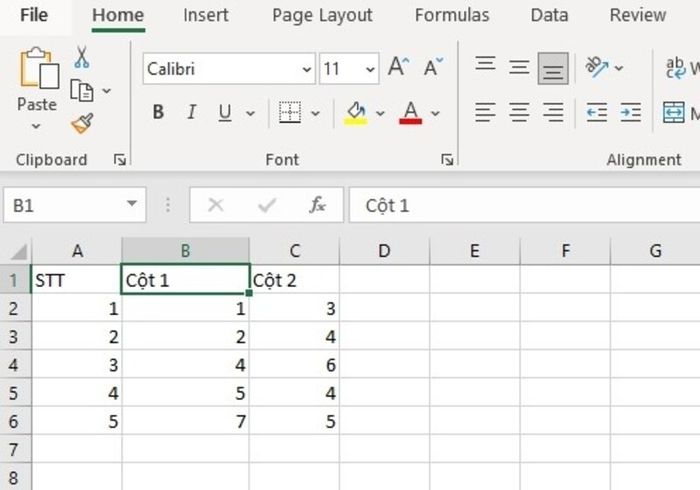
Task: Toggle Bottom Align option
Action: 553,68
